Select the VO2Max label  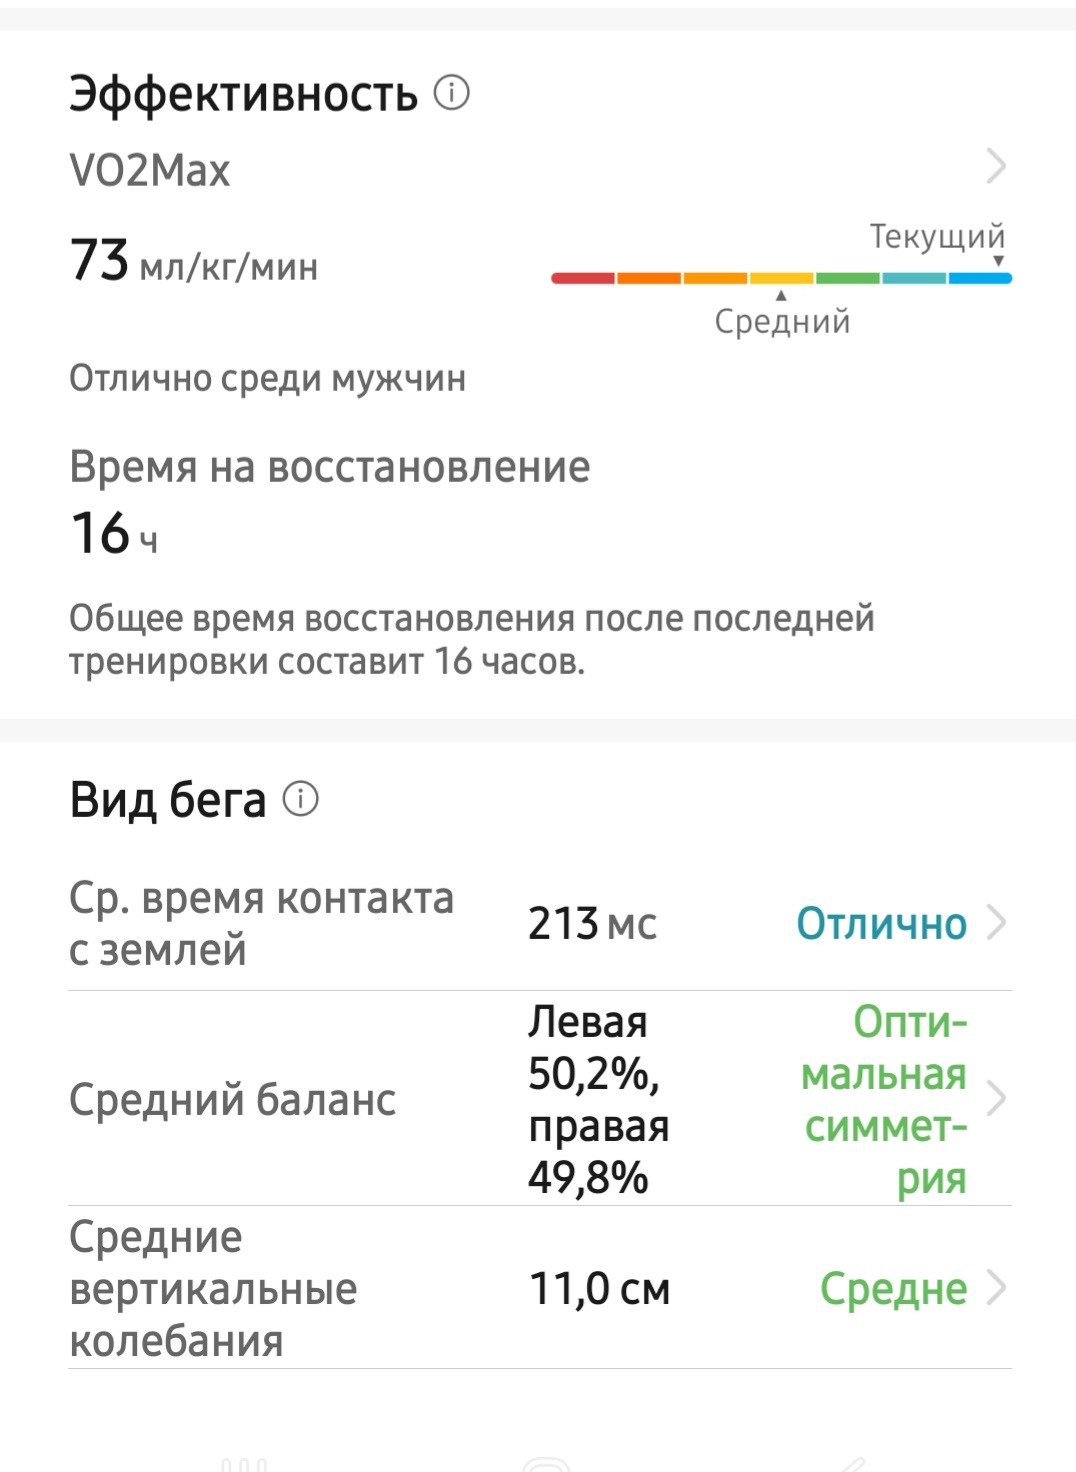pos(150,170)
